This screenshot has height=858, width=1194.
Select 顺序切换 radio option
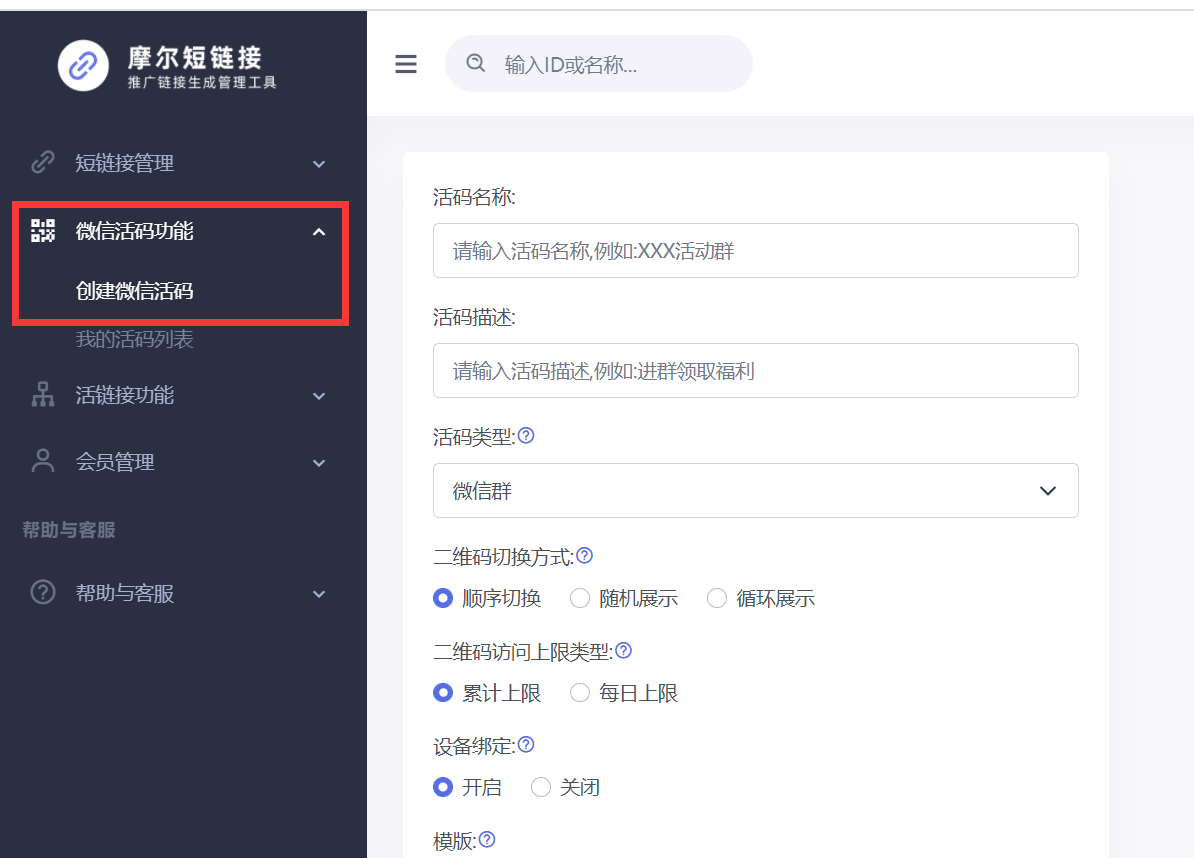tap(442, 598)
